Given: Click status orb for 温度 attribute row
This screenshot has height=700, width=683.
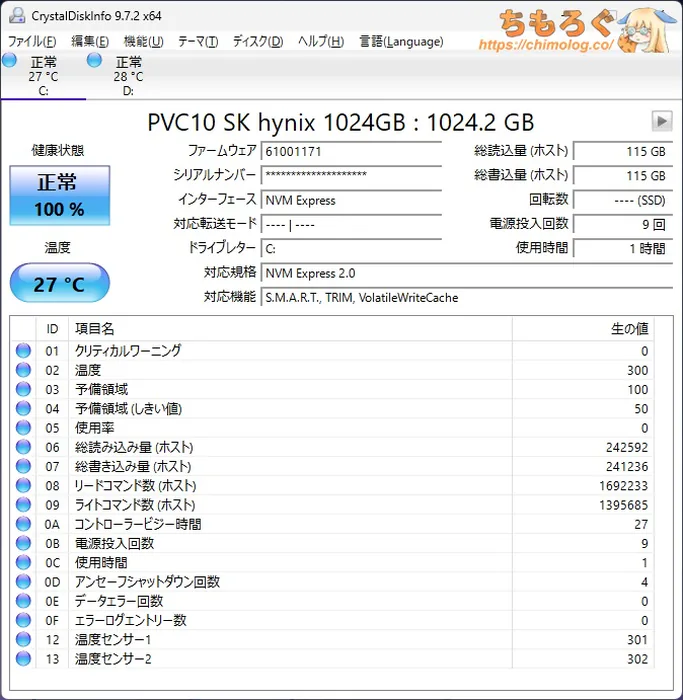Looking at the screenshot, I should pyautogui.click(x=23, y=370).
